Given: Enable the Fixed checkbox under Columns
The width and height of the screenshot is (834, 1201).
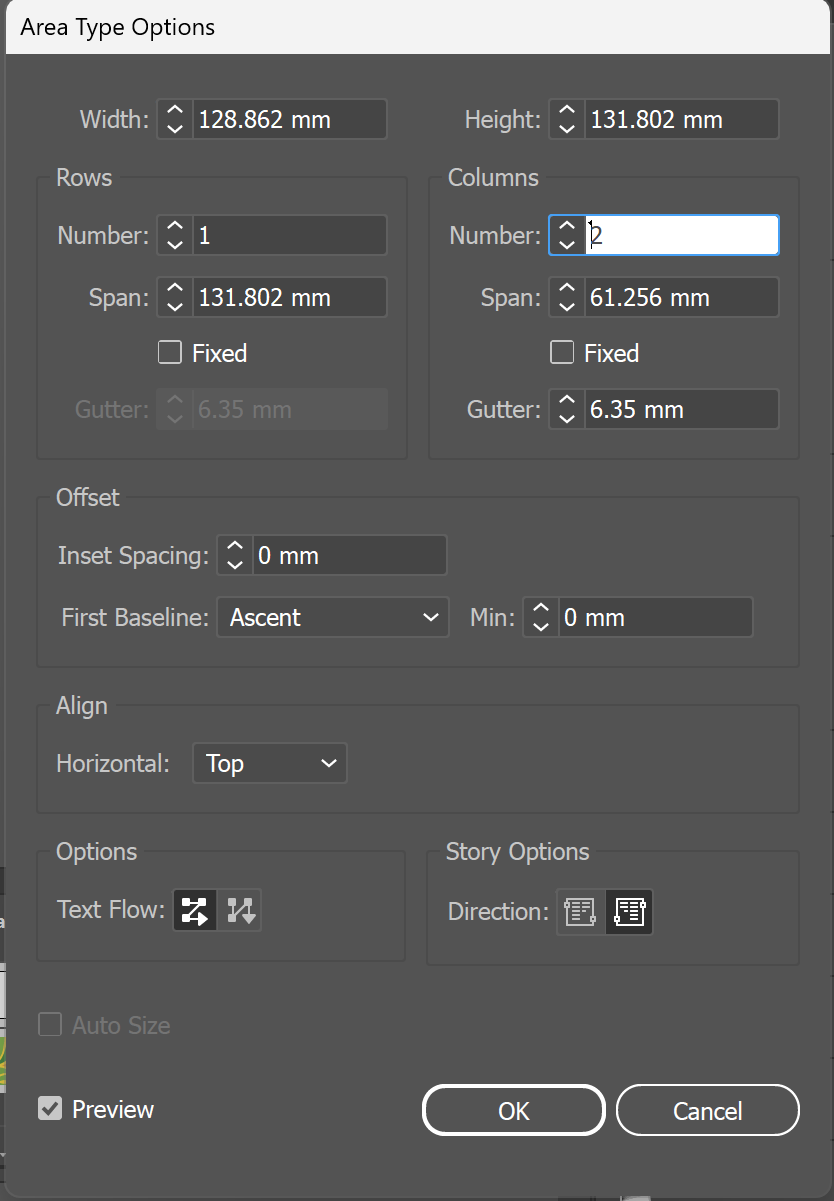Looking at the screenshot, I should [x=562, y=353].
